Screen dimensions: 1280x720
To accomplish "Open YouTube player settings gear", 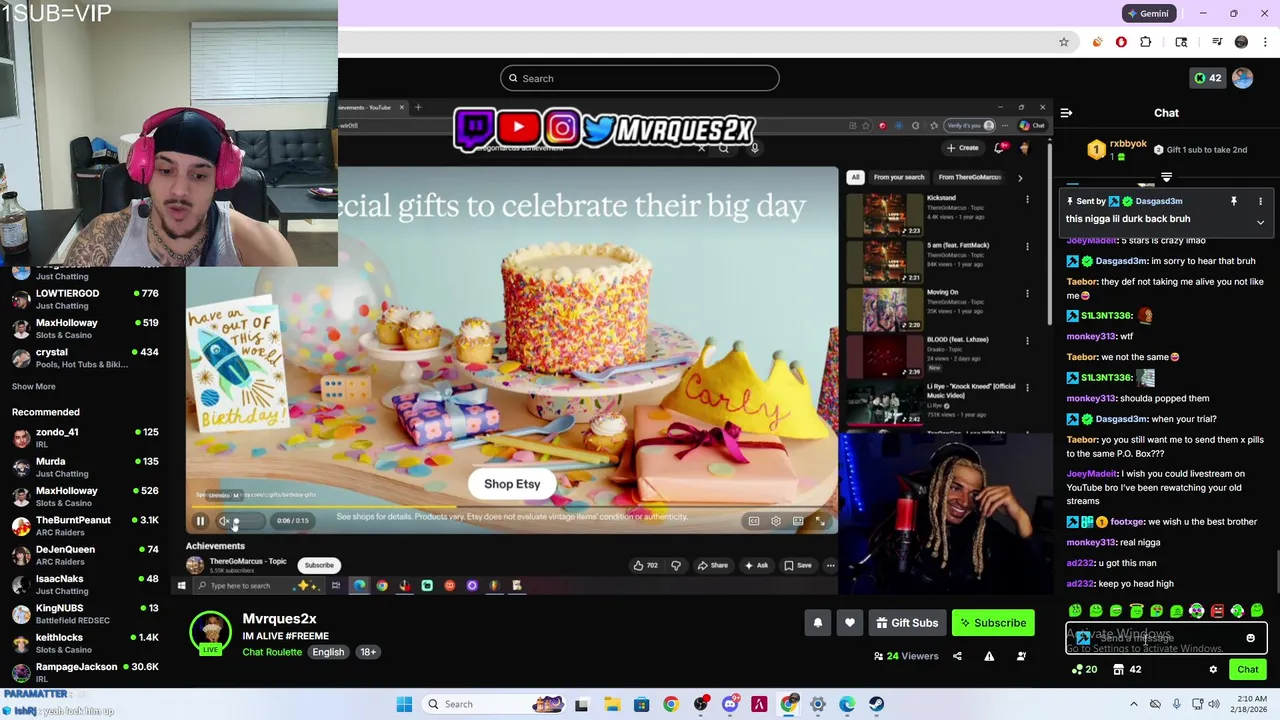I will (x=776, y=521).
